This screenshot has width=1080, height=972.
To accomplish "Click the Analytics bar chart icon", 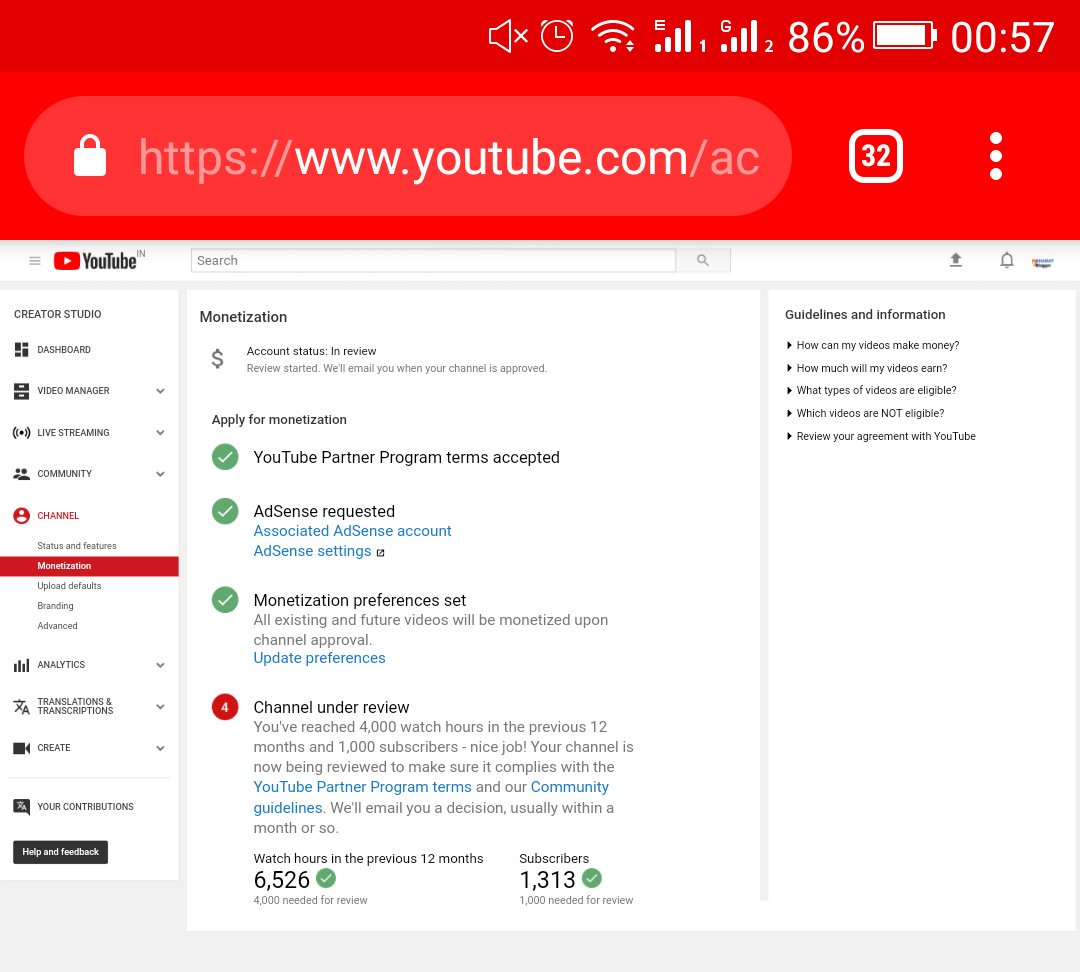I will 21,665.
